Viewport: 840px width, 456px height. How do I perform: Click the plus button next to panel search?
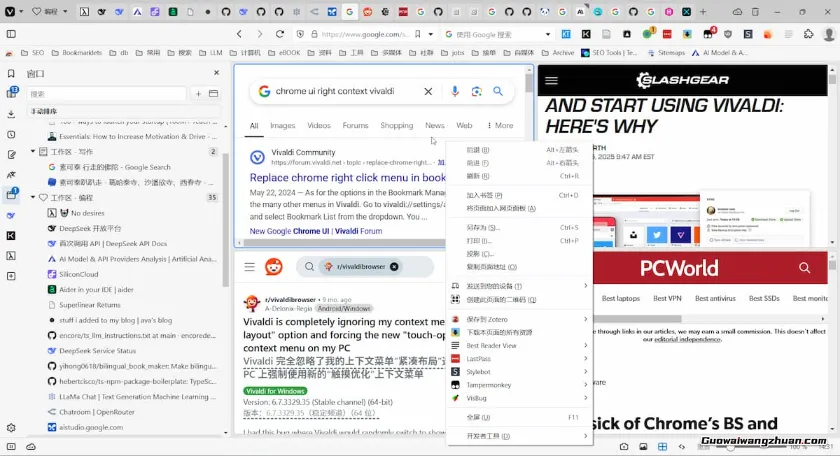coord(198,94)
